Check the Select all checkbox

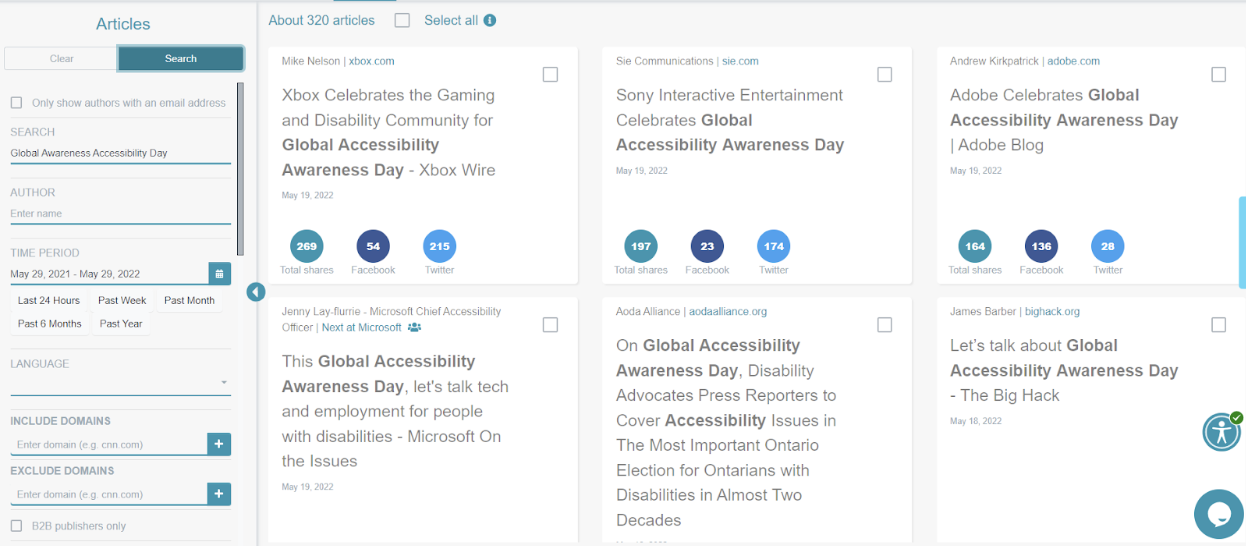click(402, 20)
